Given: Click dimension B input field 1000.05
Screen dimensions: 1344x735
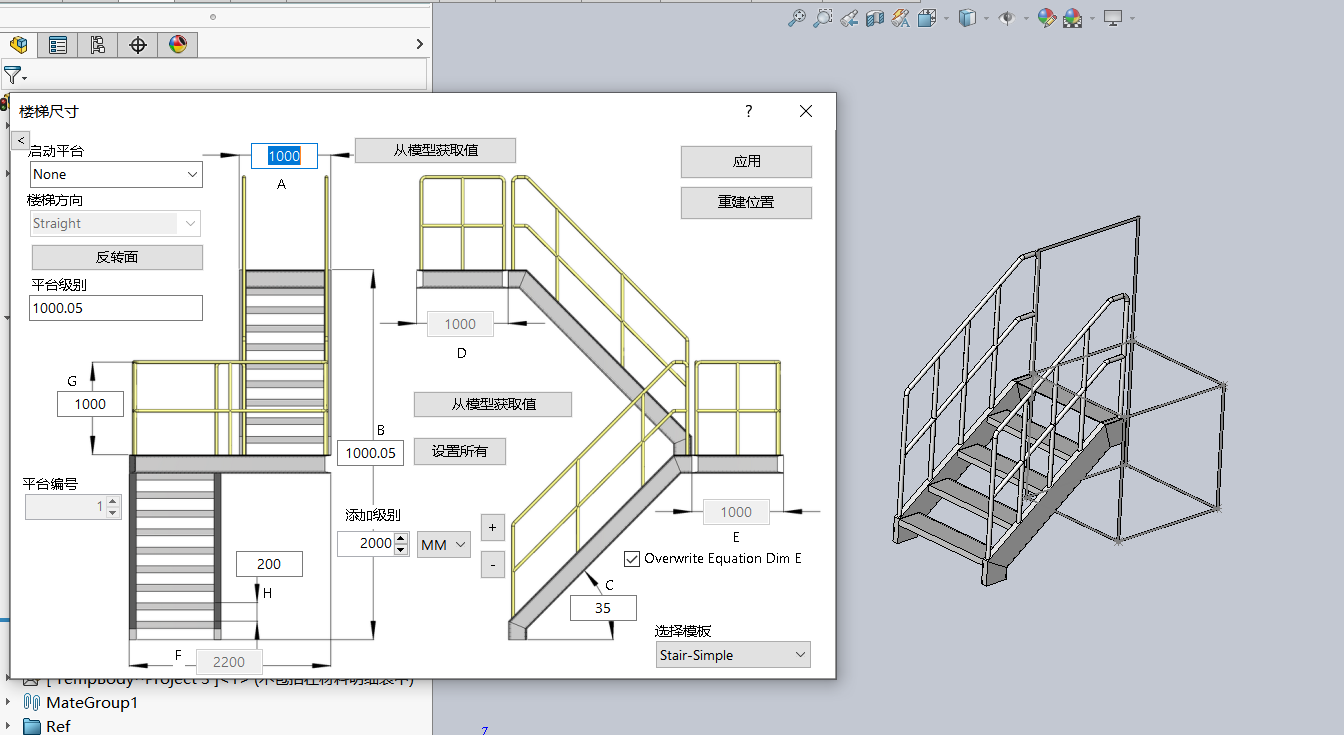Looking at the screenshot, I should pyautogui.click(x=371, y=453).
